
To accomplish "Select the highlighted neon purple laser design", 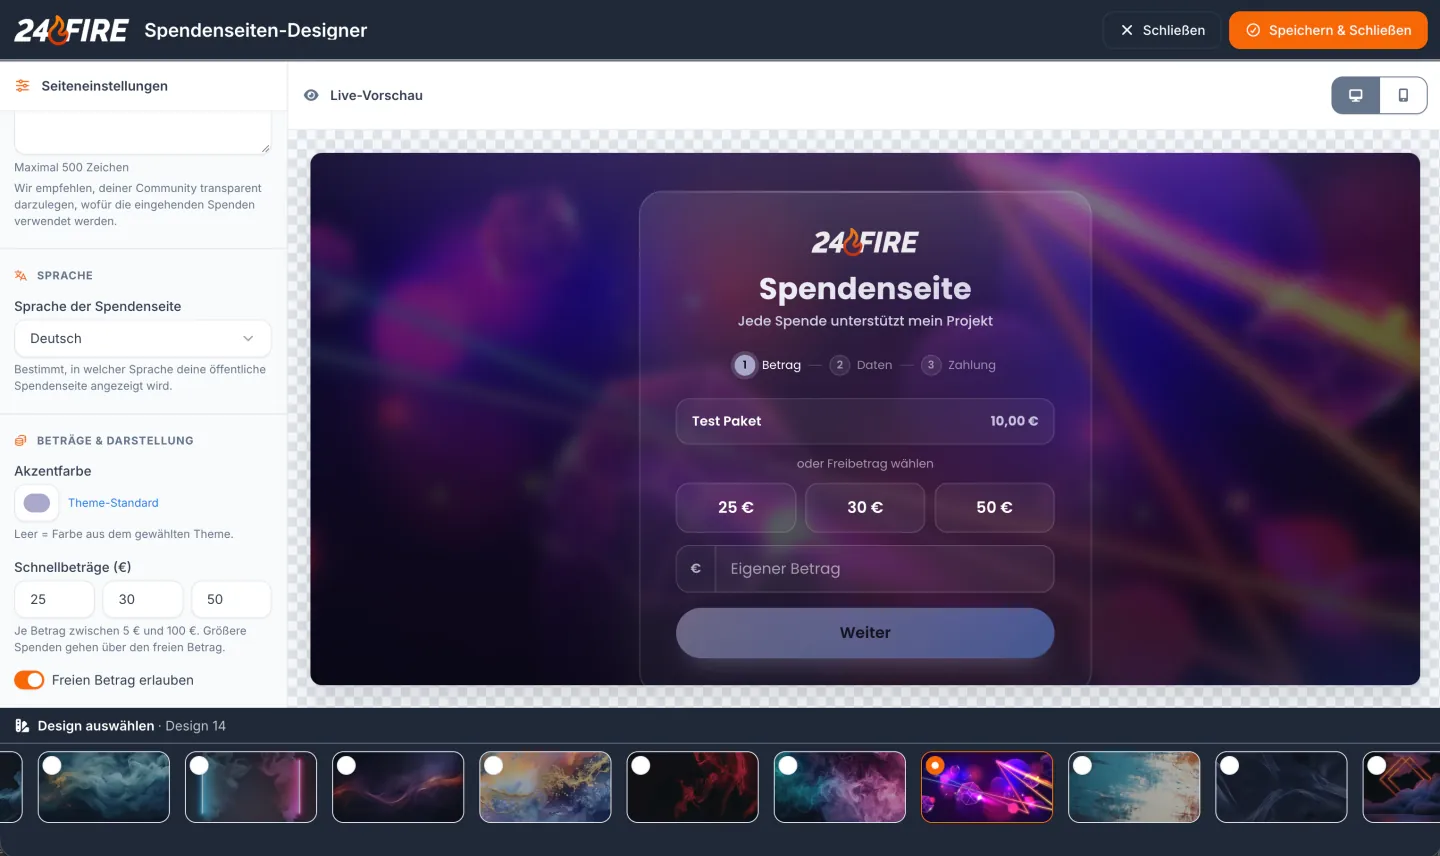I will [987, 787].
